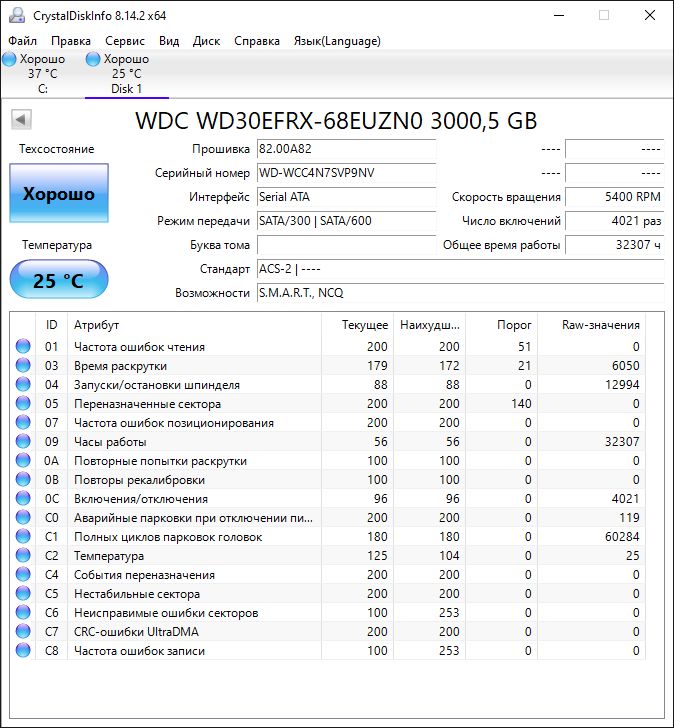Select the Disk 1 tab at 25 °C
The image size is (674, 728).
pyautogui.click(x=126, y=73)
